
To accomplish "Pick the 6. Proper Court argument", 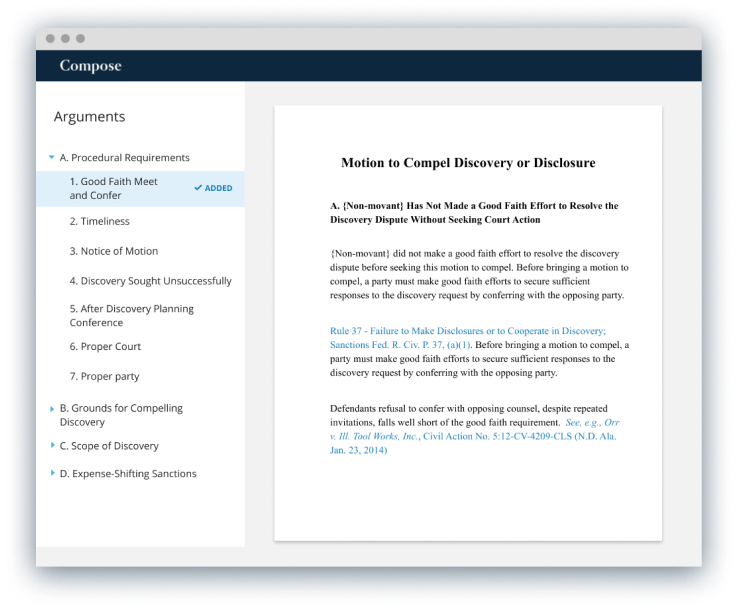I will click(x=105, y=346).
